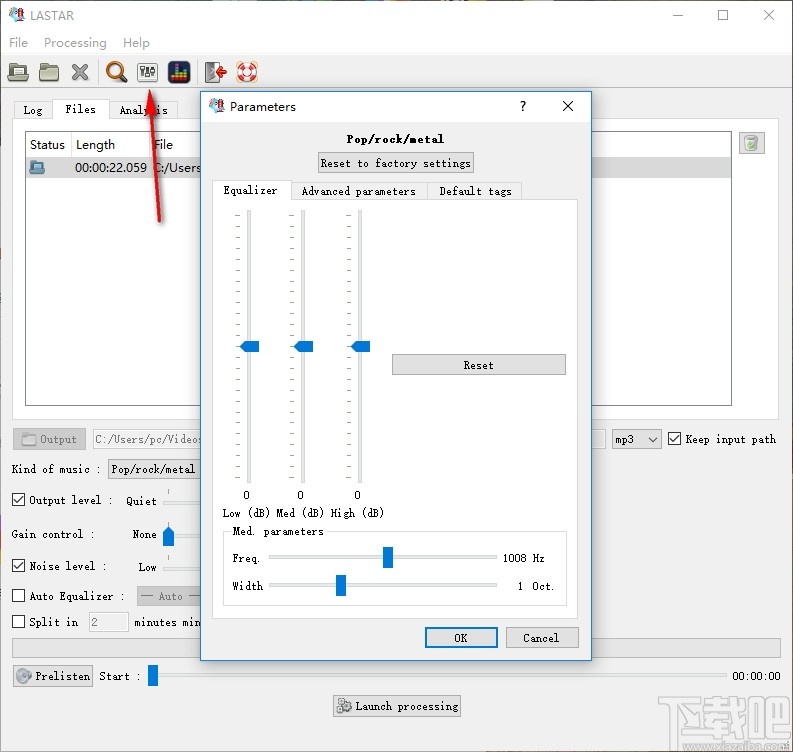Switch to the Files tab
Viewport: 793px width, 752px height.
coord(80,109)
